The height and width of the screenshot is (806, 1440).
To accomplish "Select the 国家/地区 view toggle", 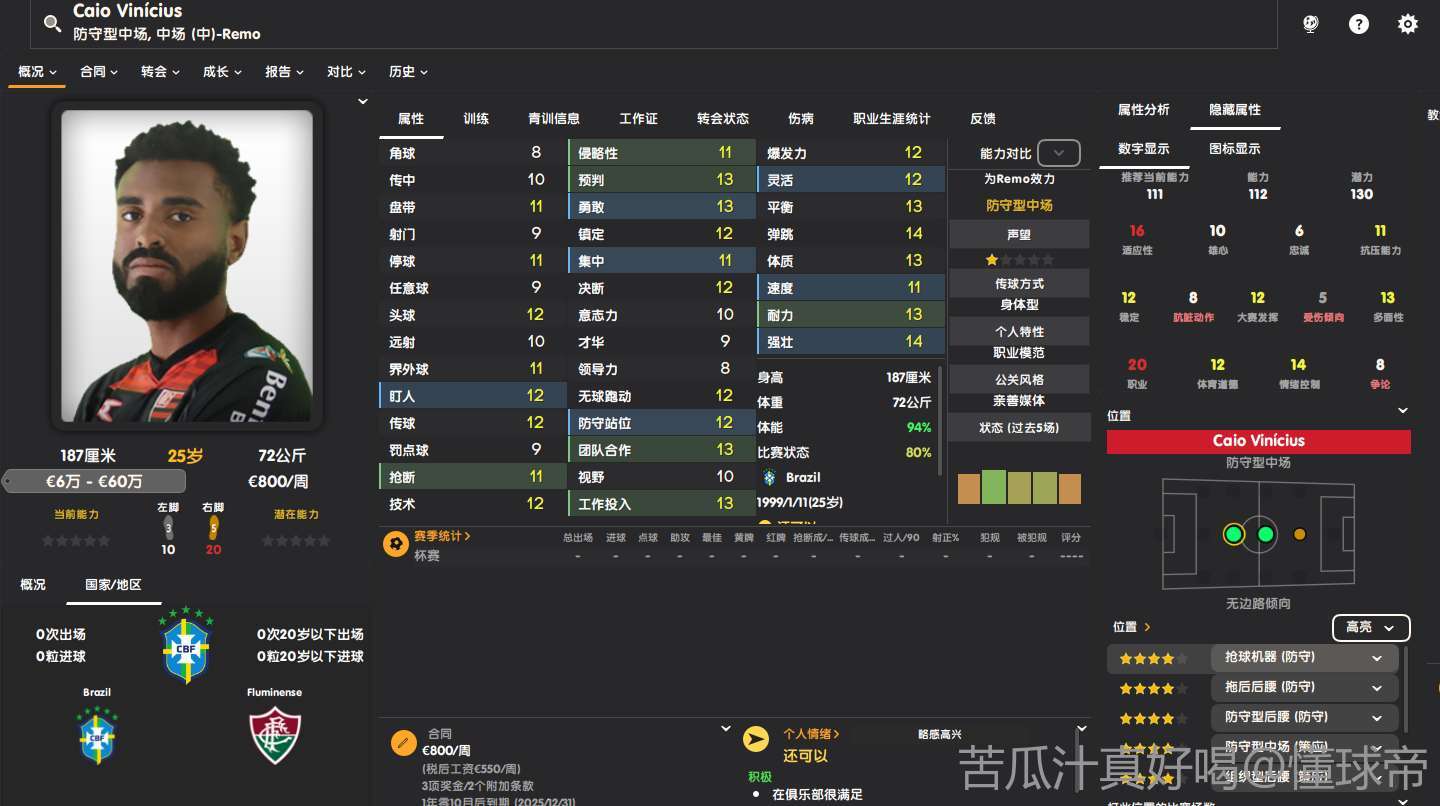I will point(113,584).
